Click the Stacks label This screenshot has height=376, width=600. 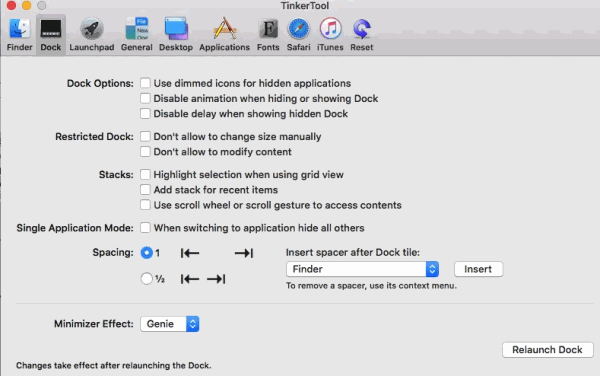(116, 174)
